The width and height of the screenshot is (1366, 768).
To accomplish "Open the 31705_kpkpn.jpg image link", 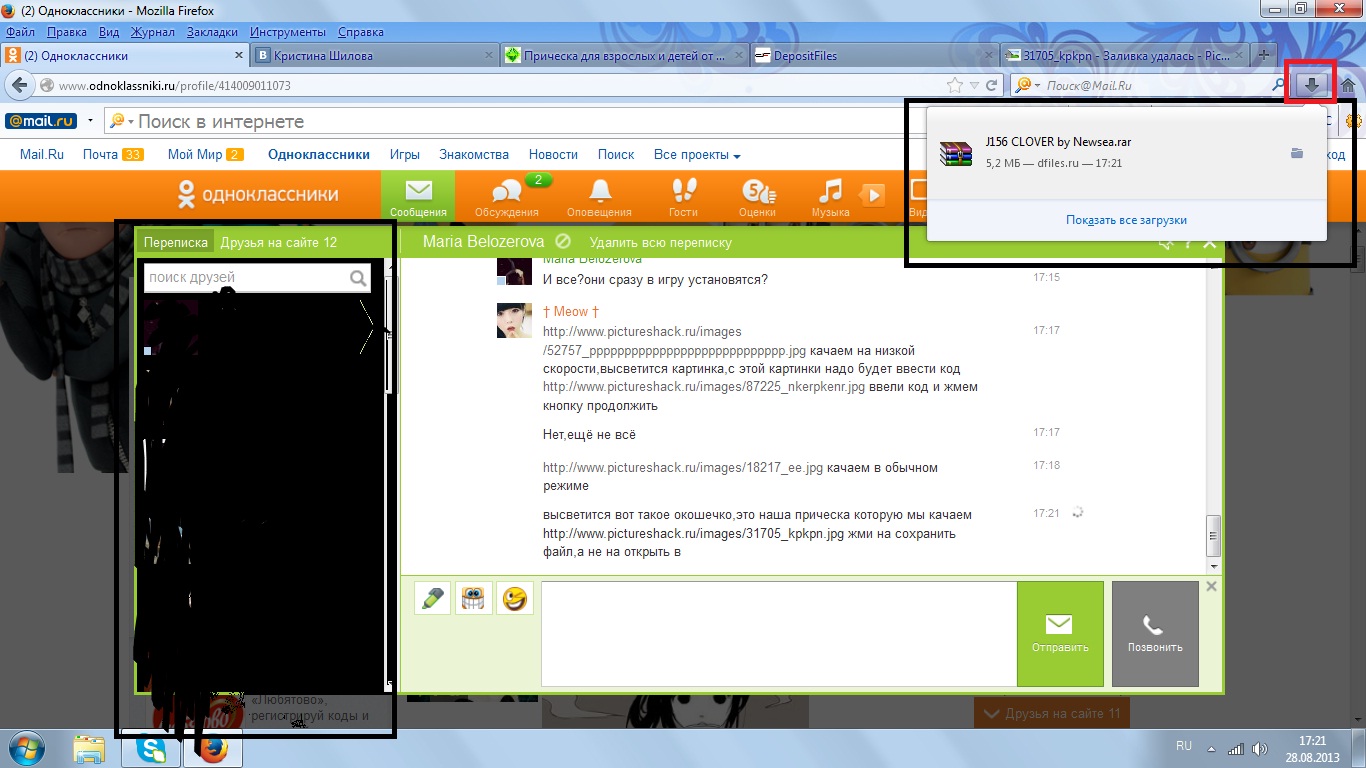I will [691, 533].
